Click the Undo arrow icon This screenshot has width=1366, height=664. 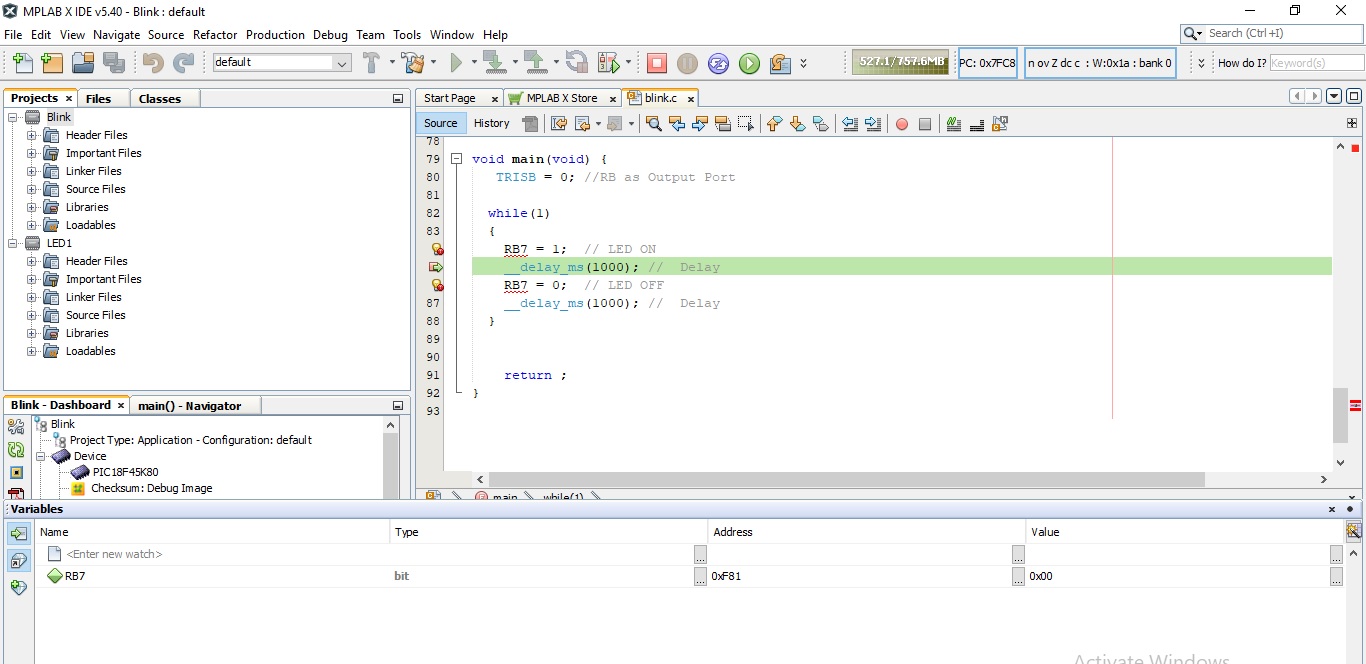153,63
